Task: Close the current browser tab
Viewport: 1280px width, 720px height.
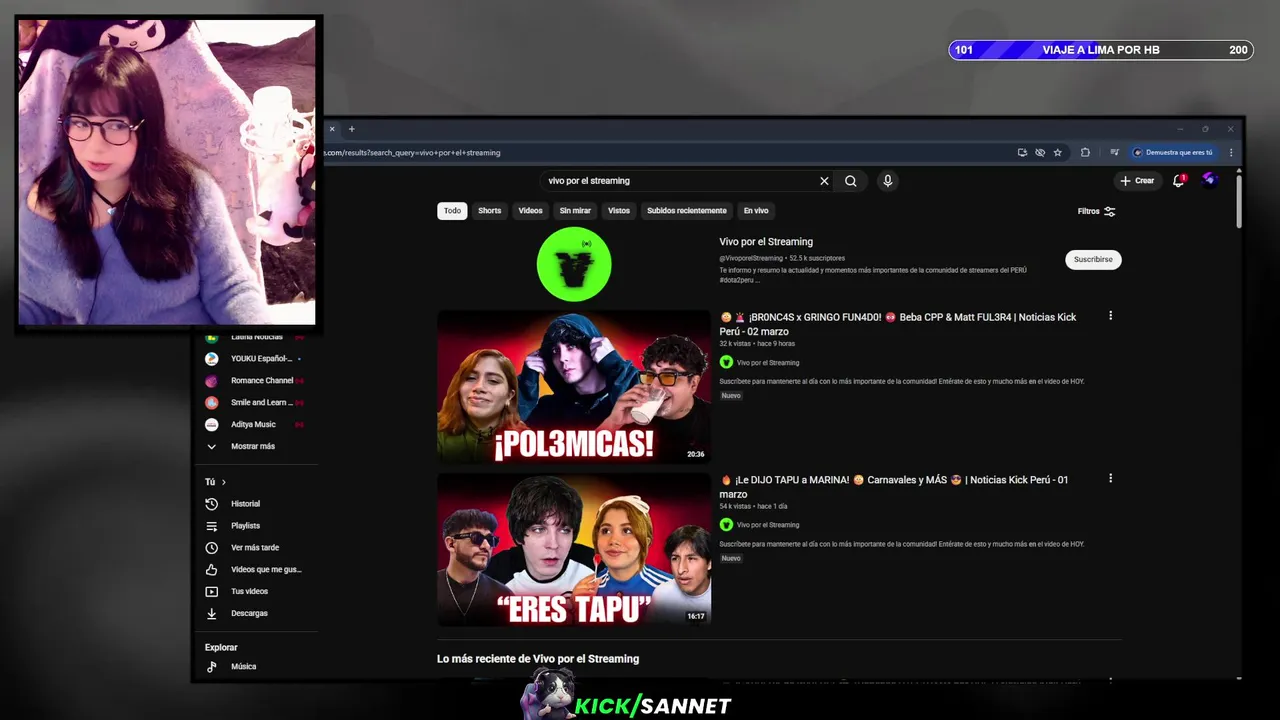Action: pyautogui.click(x=332, y=129)
